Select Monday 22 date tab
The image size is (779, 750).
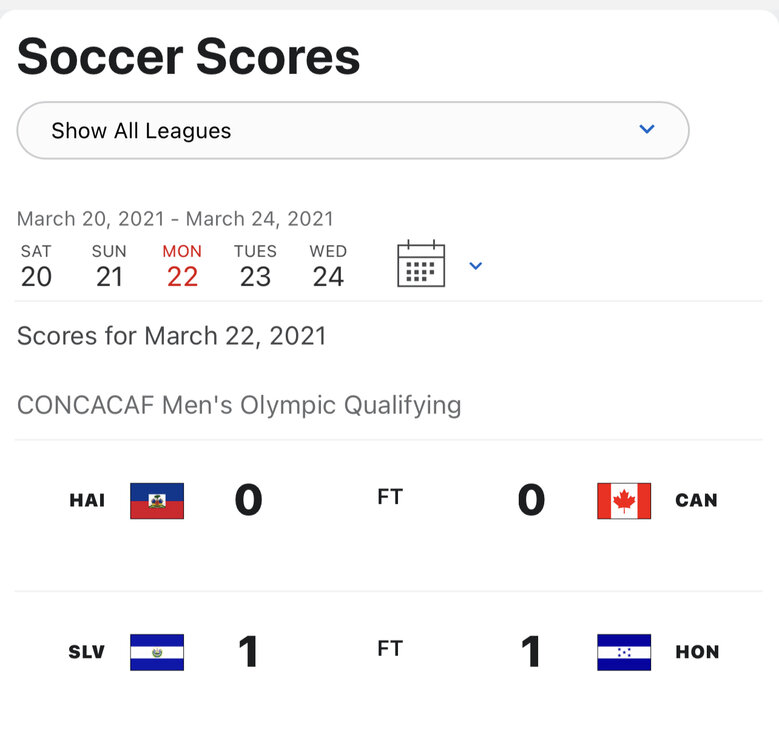(x=182, y=266)
